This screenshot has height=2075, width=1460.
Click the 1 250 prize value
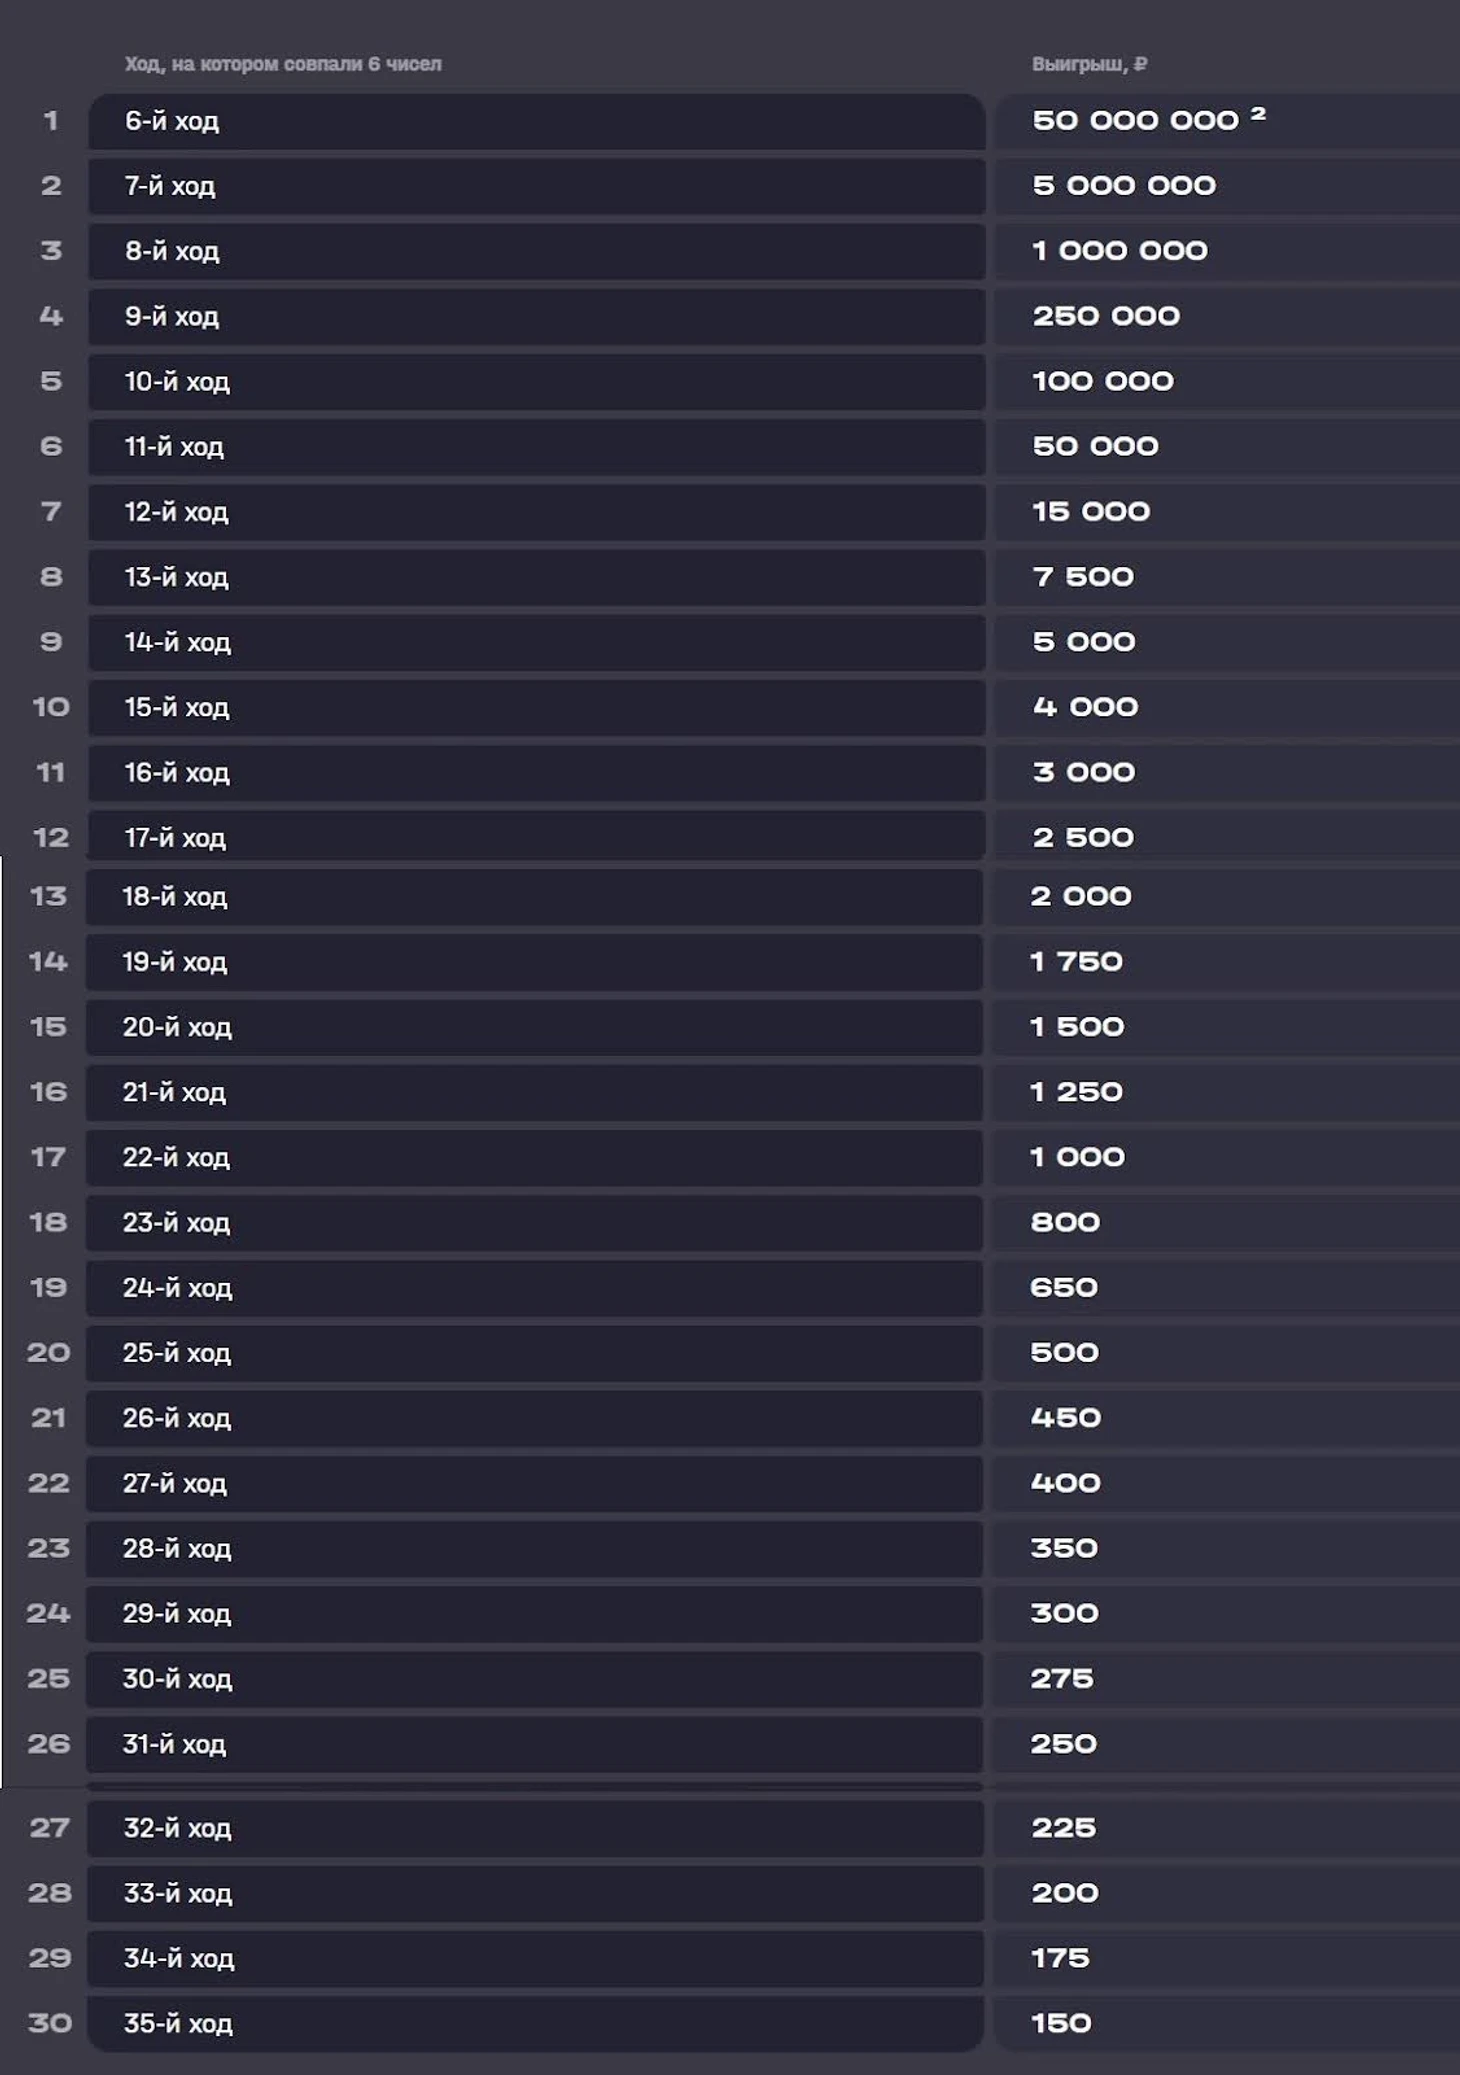point(1076,1092)
